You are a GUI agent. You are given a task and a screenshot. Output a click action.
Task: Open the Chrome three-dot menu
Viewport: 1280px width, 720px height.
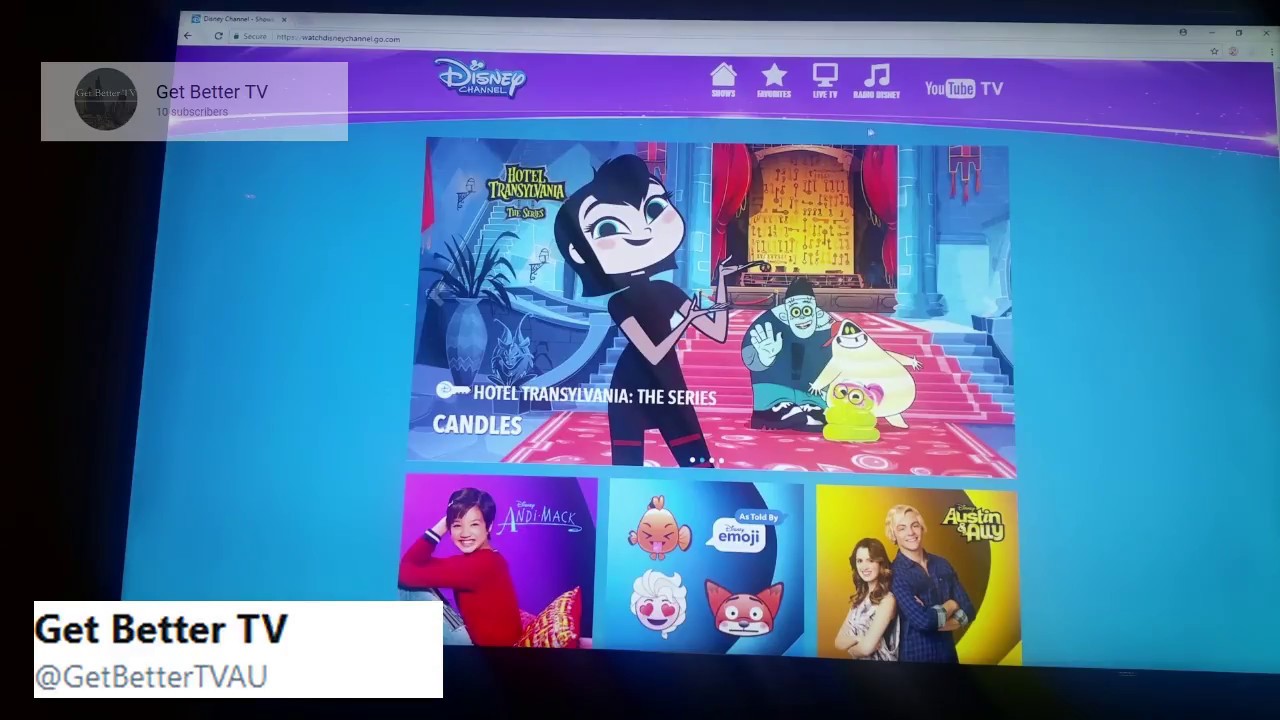[1272, 52]
